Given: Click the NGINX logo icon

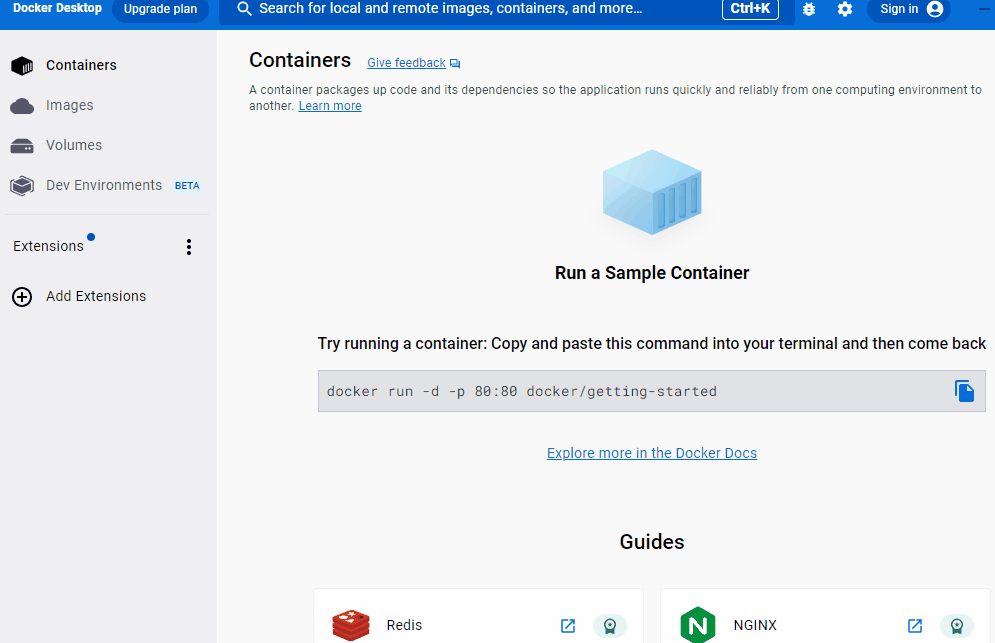Looking at the screenshot, I should tap(698, 625).
